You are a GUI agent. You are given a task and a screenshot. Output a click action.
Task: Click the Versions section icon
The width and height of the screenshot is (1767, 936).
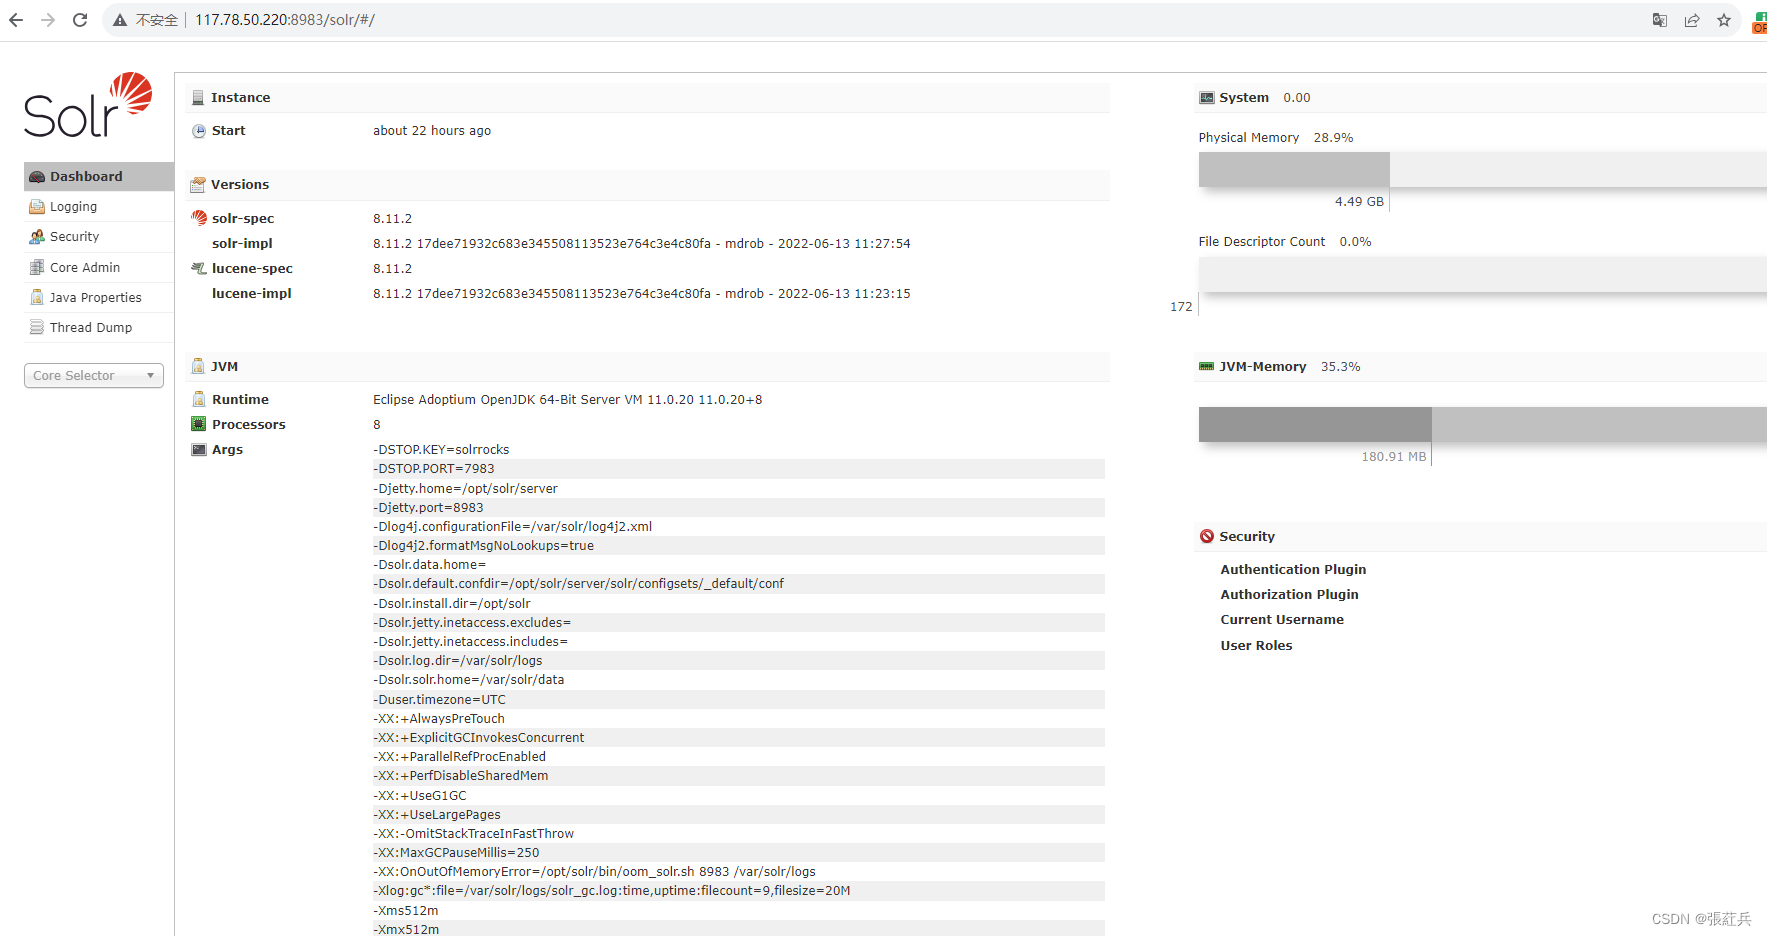point(198,185)
